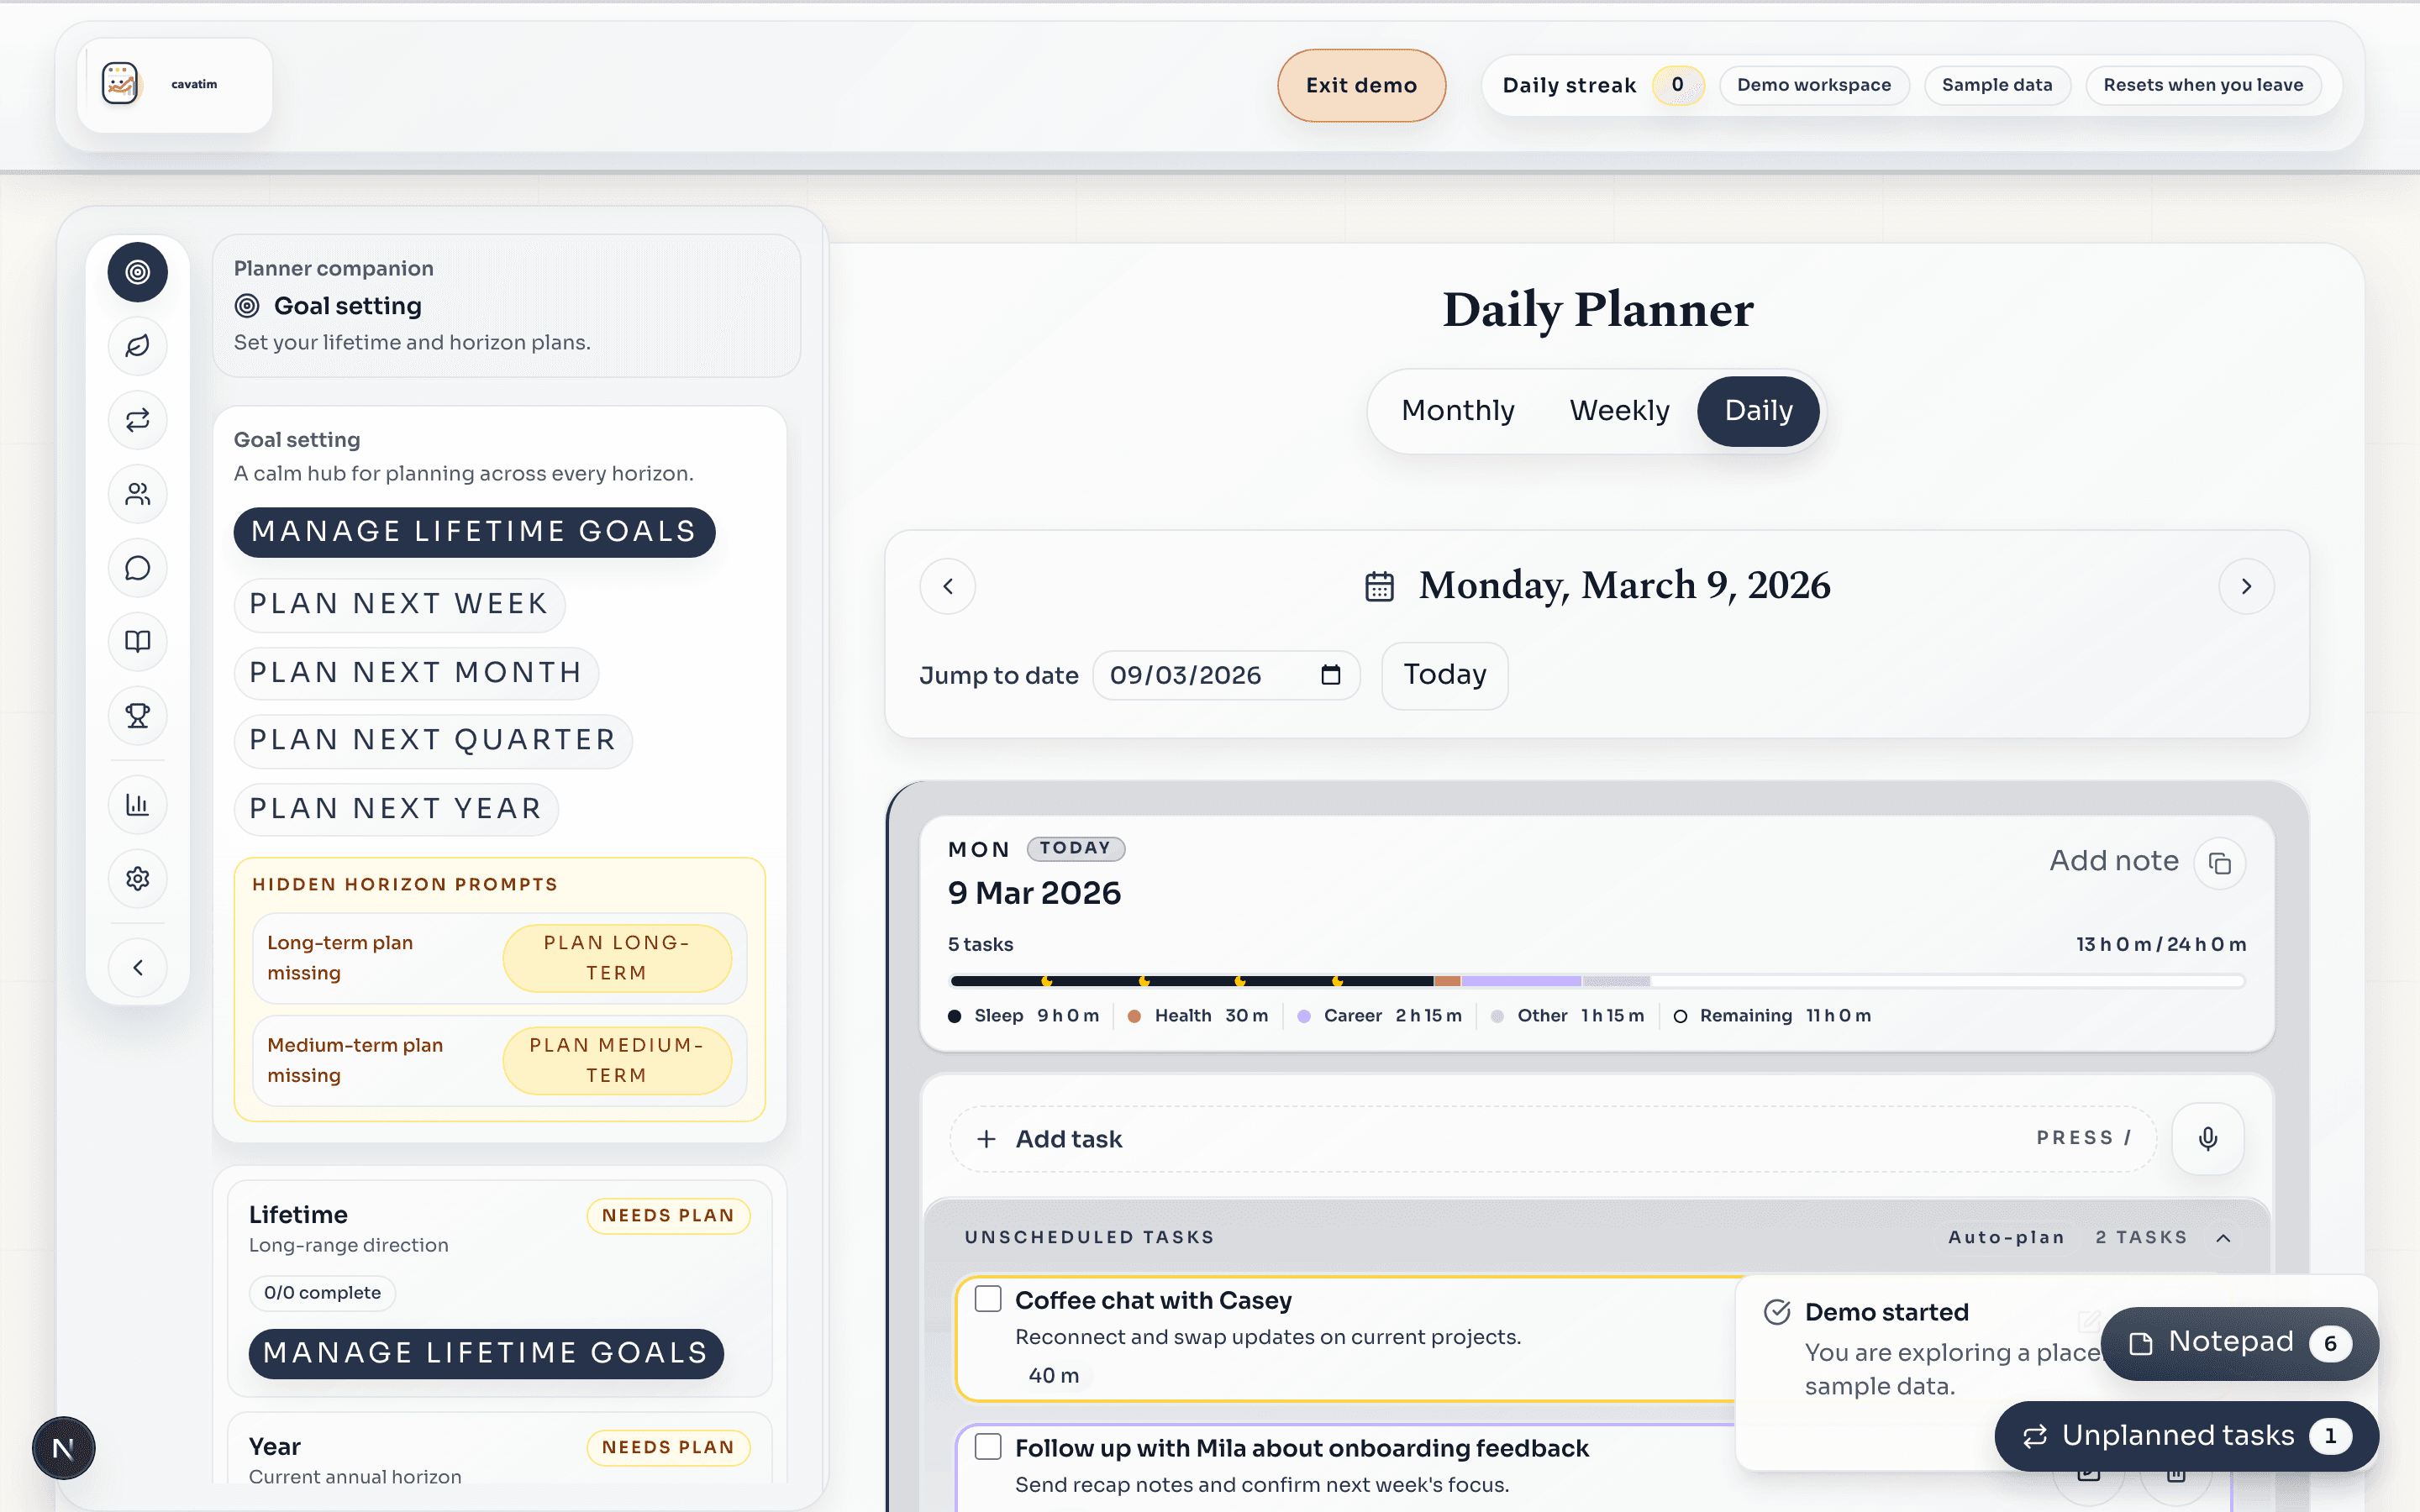Open the Notepad panel showing 6 notes
The image size is (2420, 1512).
pos(2237,1342)
